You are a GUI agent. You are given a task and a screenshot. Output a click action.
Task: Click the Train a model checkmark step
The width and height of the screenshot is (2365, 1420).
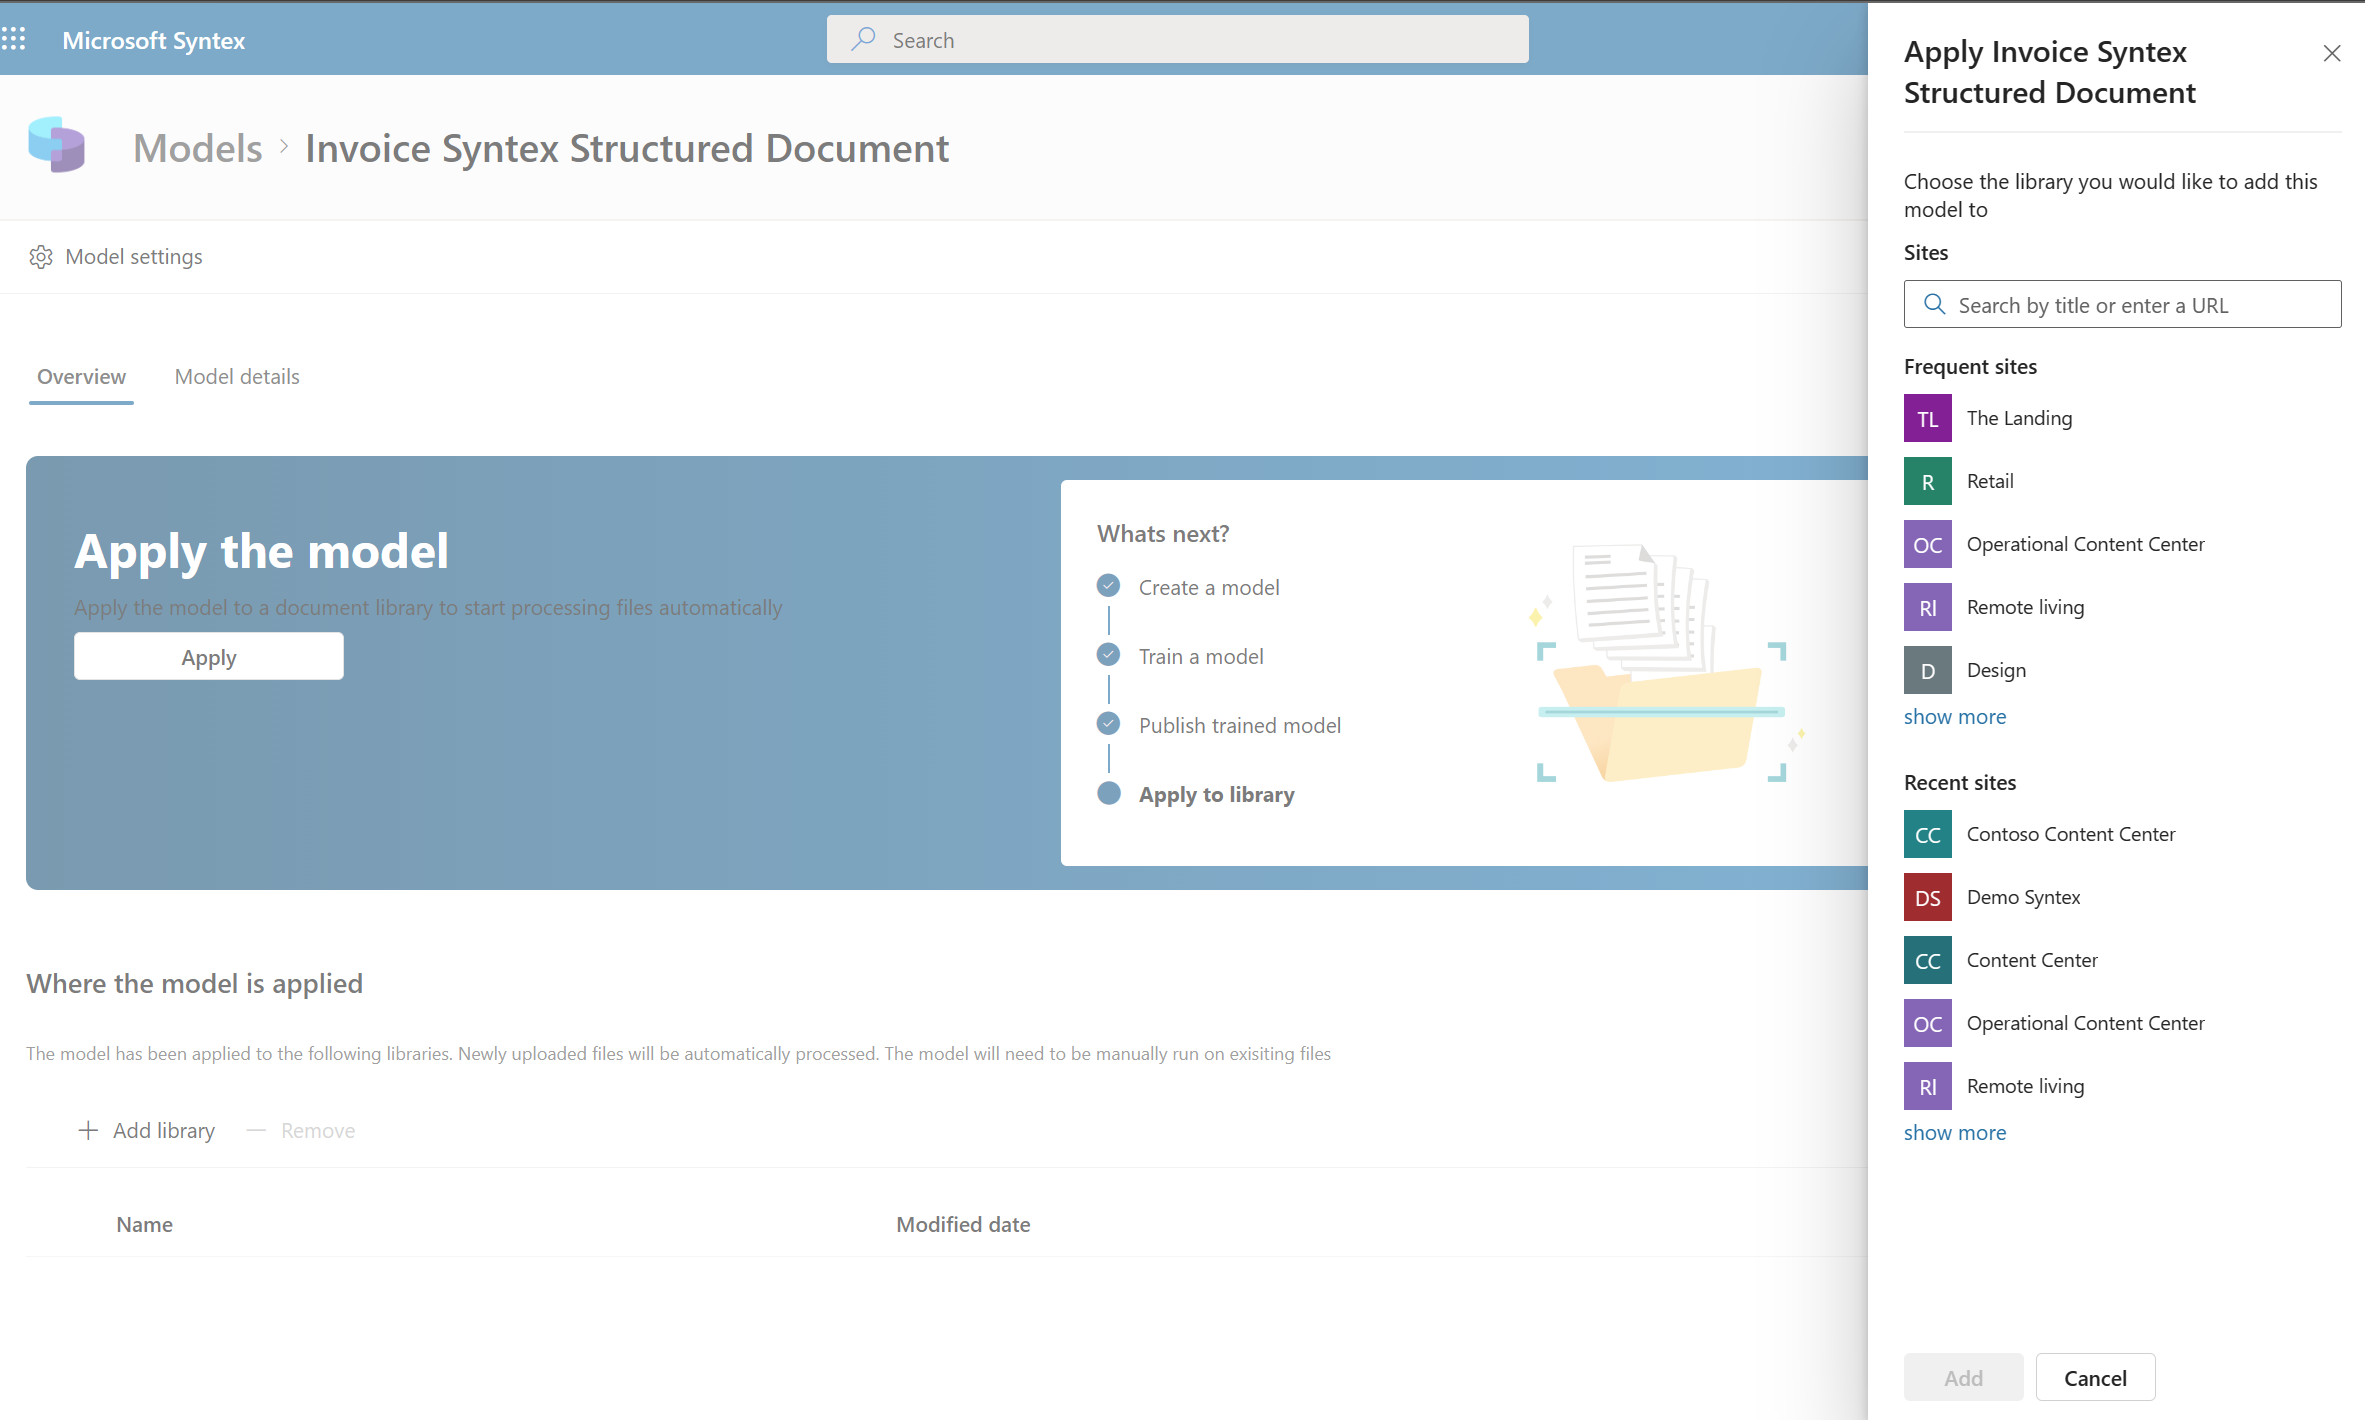(x=1108, y=655)
